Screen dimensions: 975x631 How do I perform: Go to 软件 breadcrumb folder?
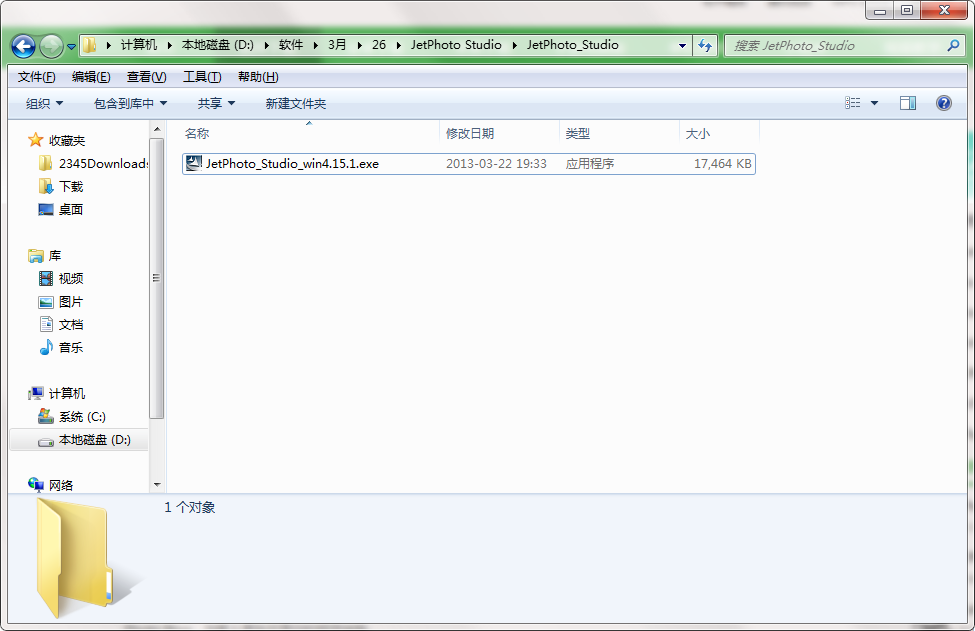click(x=290, y=45)
